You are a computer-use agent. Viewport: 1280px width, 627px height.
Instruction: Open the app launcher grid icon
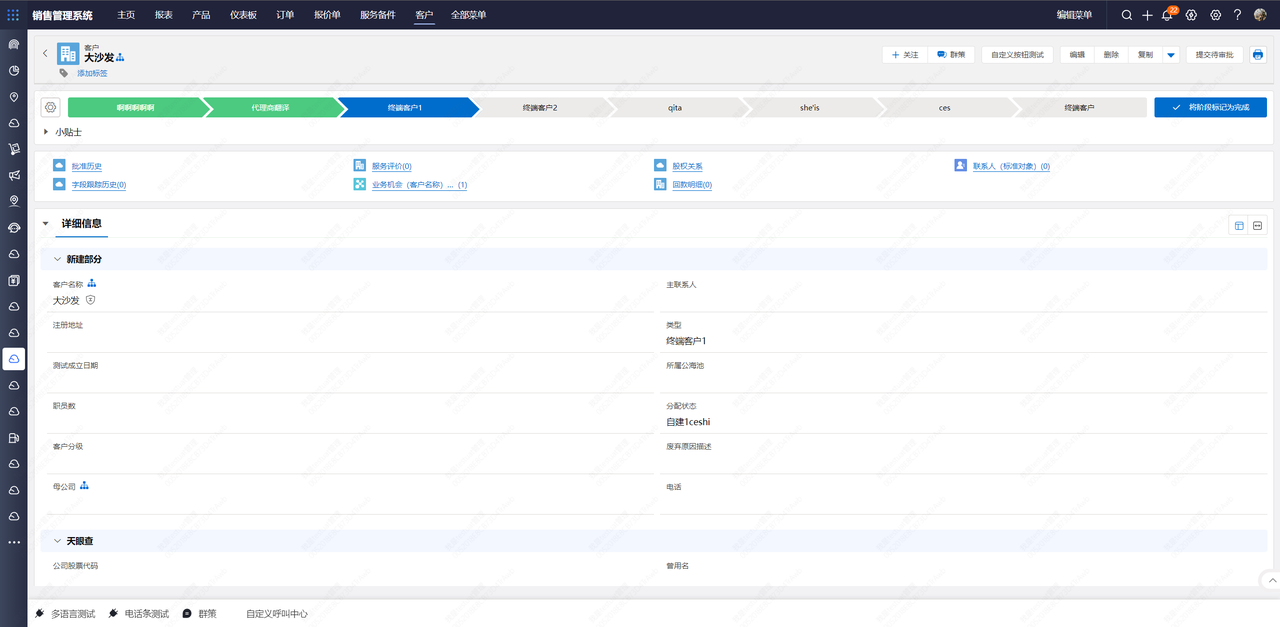click(13, 15)
